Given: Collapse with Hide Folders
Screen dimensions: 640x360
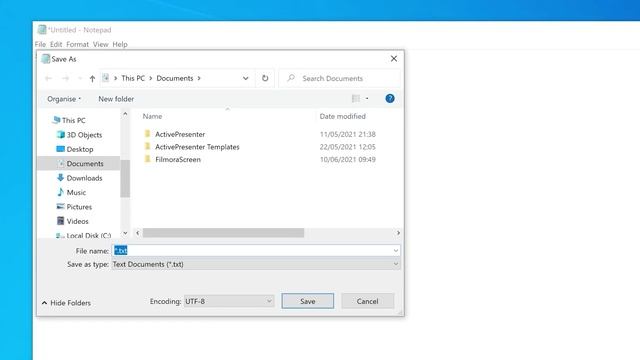Looking at the screenshot, I should click(x=66, y=303).
